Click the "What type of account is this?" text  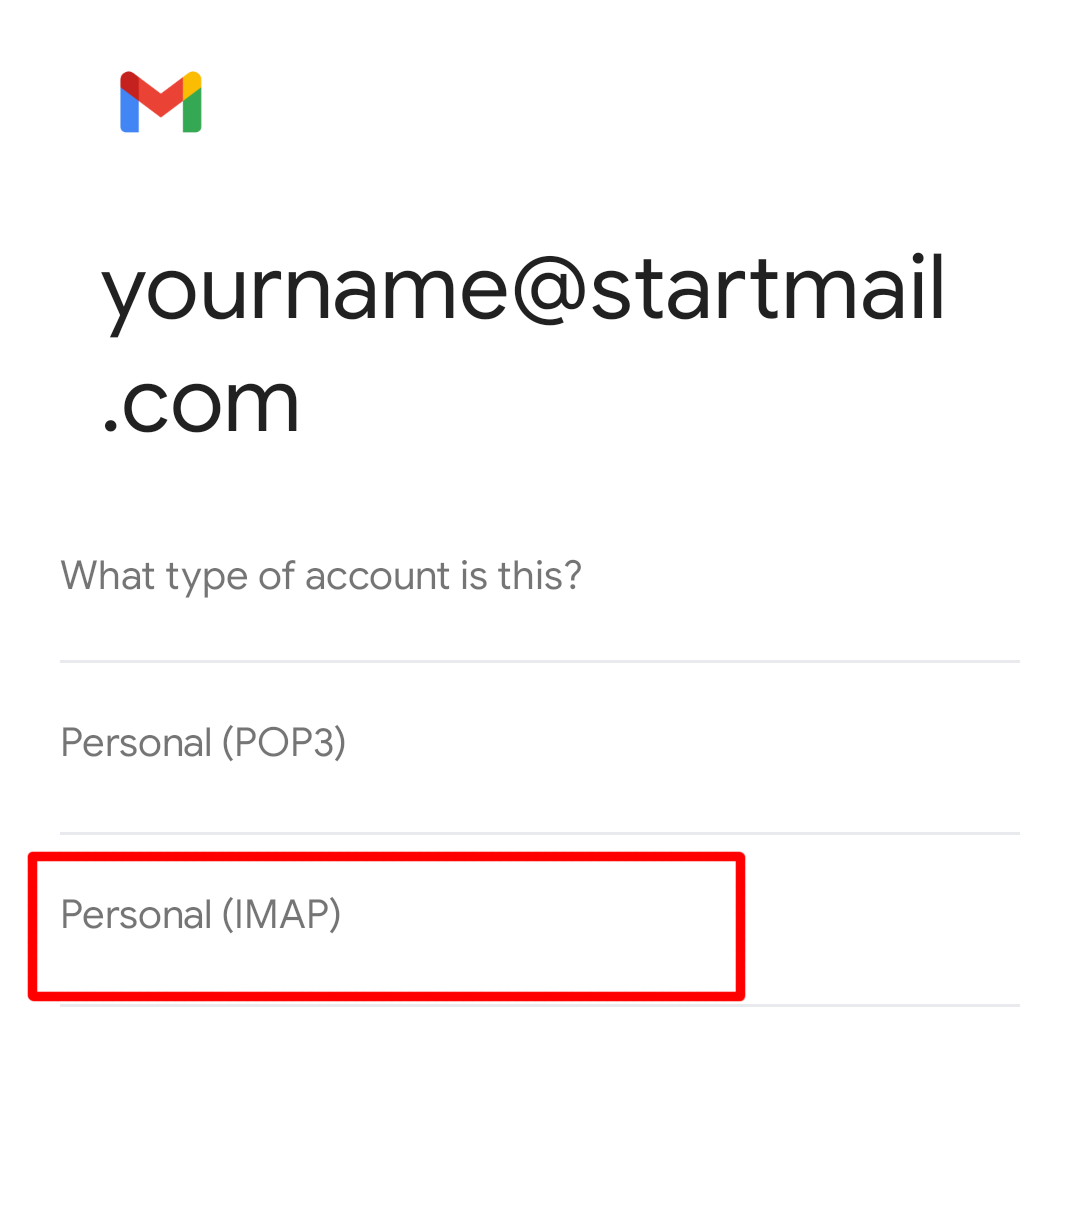[x=321, y=576]
